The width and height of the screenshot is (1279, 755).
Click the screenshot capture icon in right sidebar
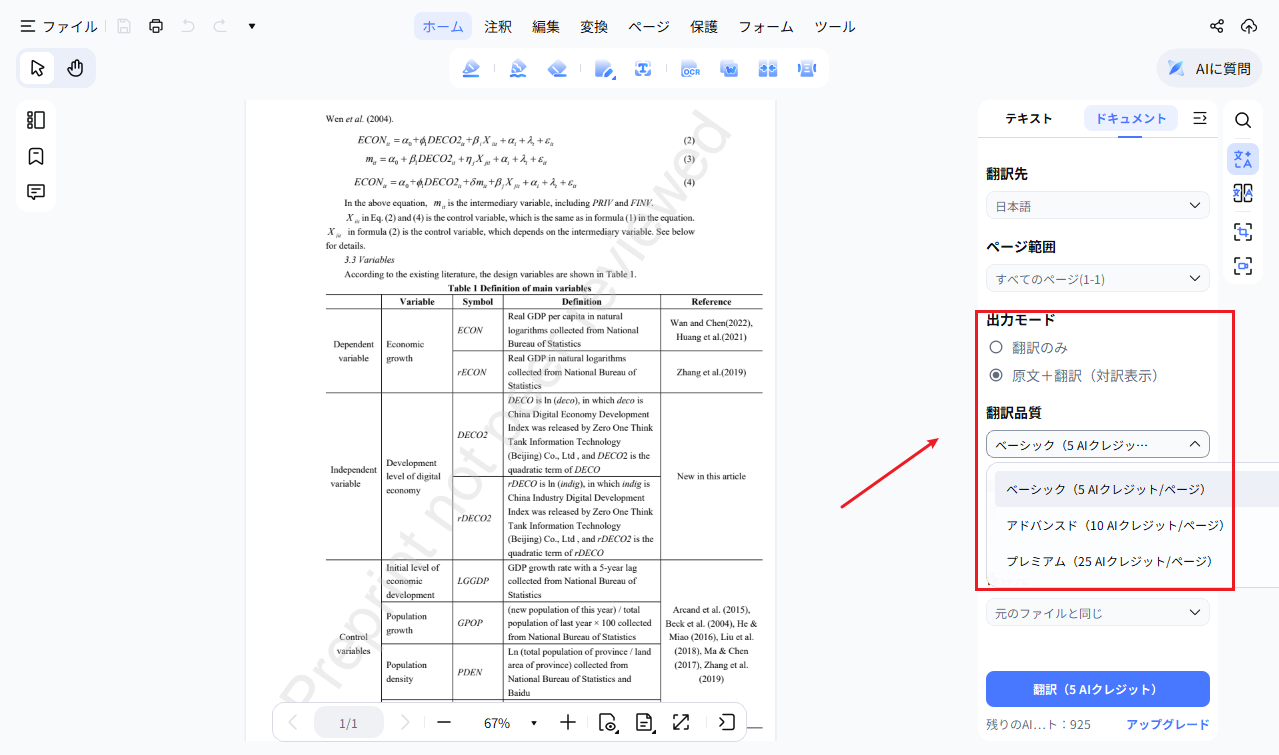pos(1243,266)
